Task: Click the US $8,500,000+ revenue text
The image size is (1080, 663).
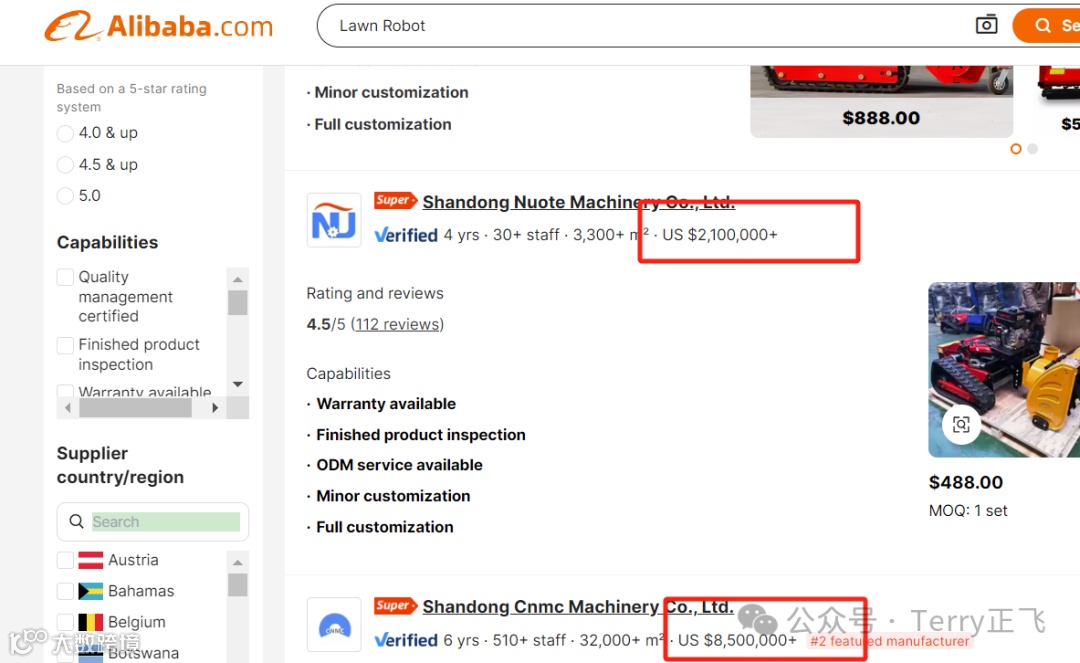Action: click(x=737, y=640)
